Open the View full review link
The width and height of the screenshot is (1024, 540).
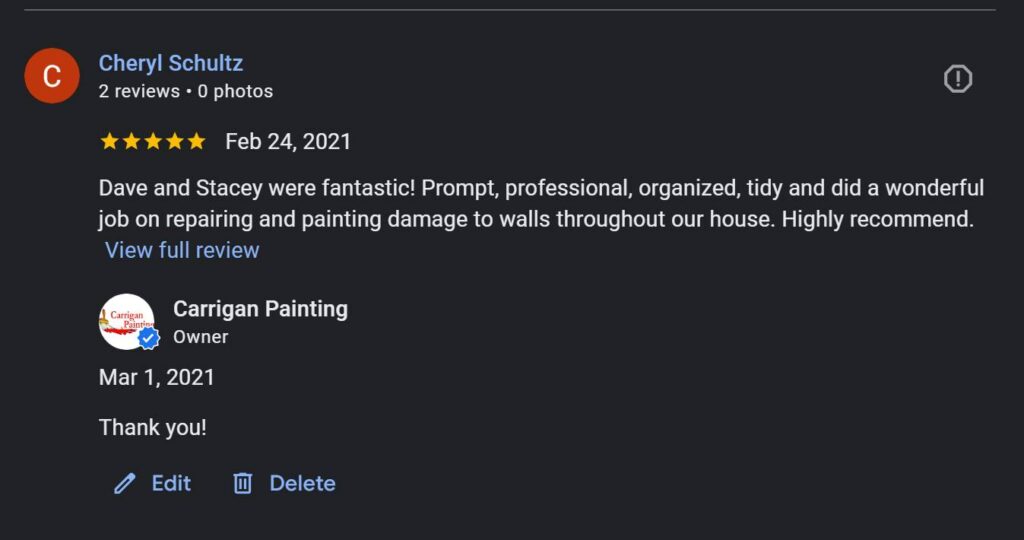182,250
